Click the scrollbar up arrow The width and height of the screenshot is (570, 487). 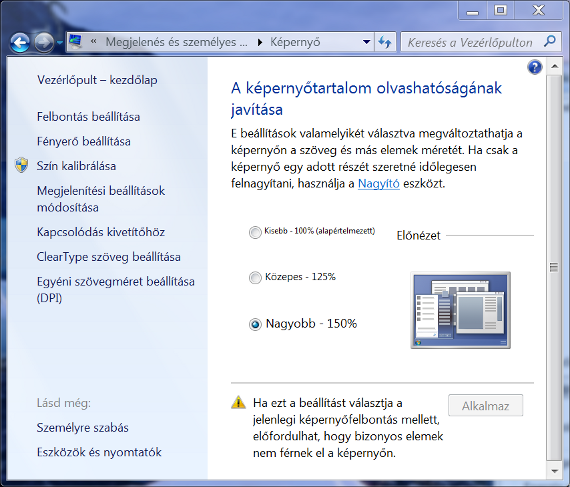click(554, 66)
